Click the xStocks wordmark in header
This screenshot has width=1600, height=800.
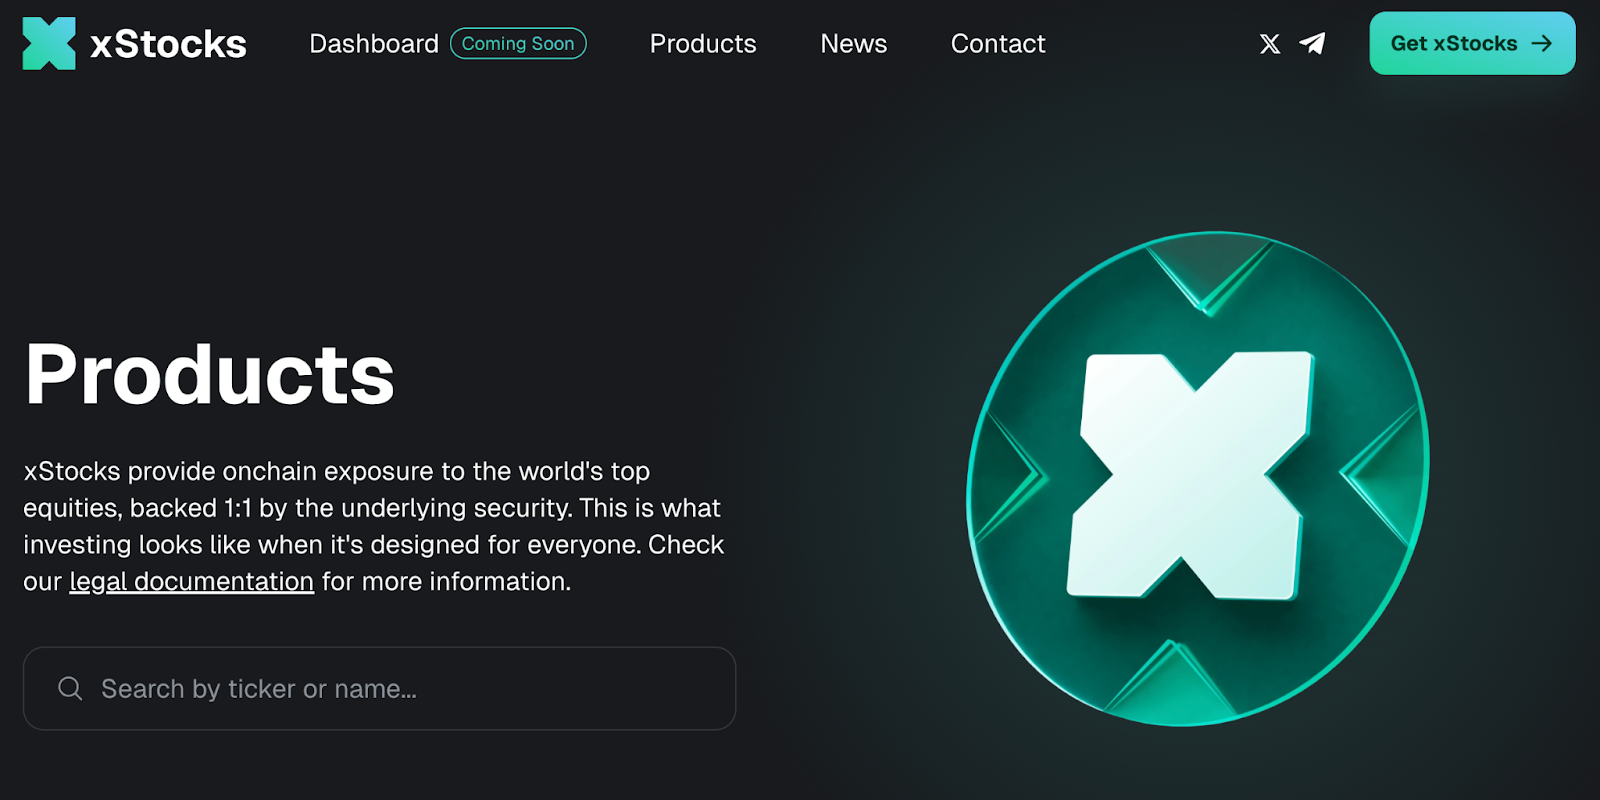[168, 44]
